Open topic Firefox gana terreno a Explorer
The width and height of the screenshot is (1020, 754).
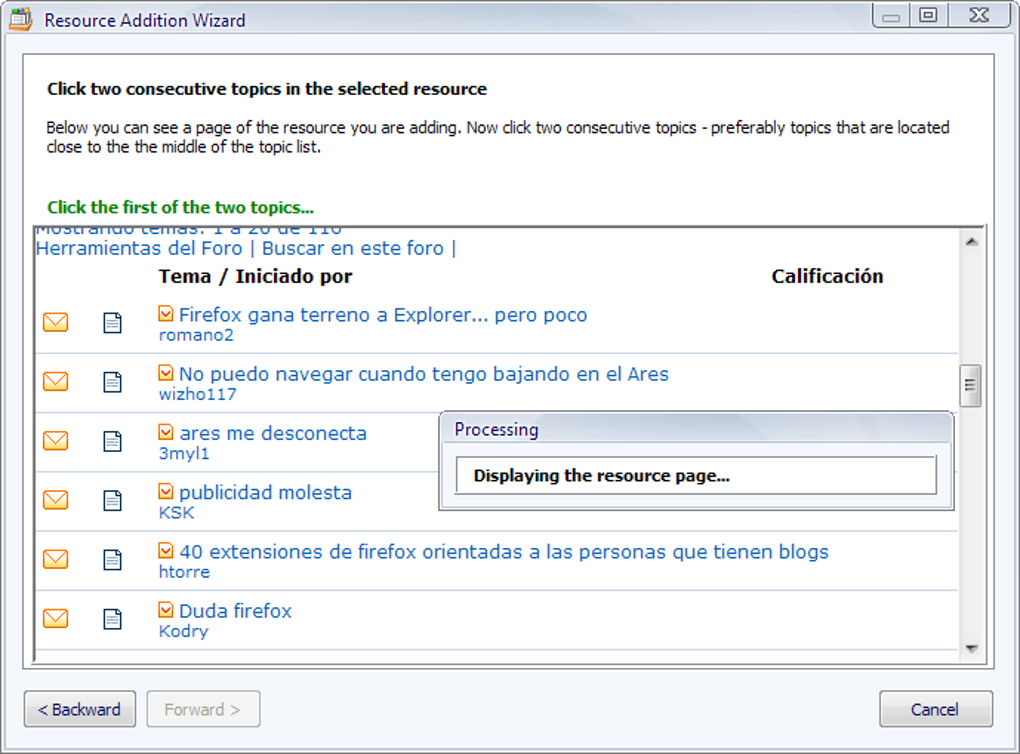382,315
